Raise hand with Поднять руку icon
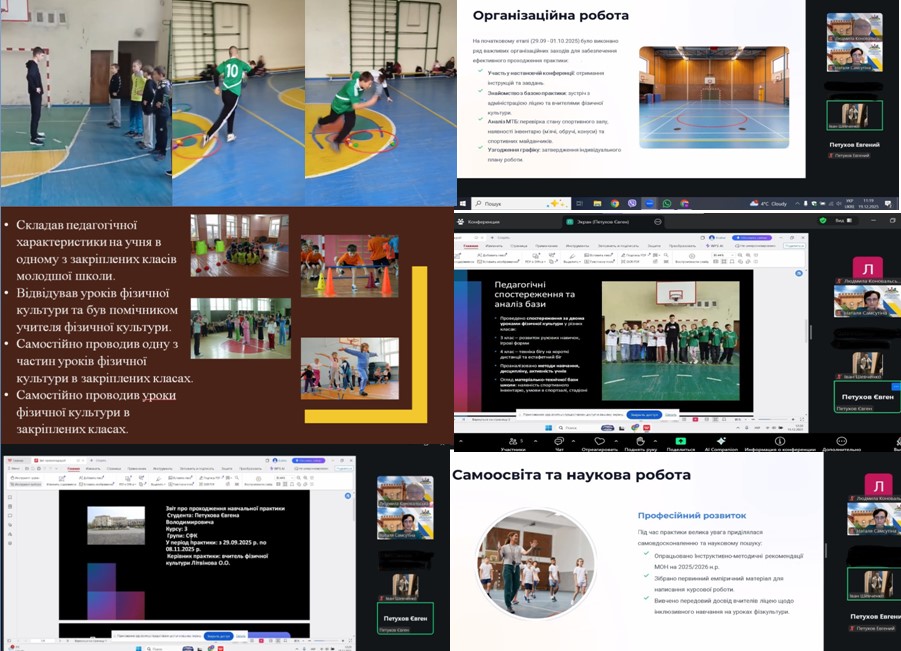 click(640, 440)
